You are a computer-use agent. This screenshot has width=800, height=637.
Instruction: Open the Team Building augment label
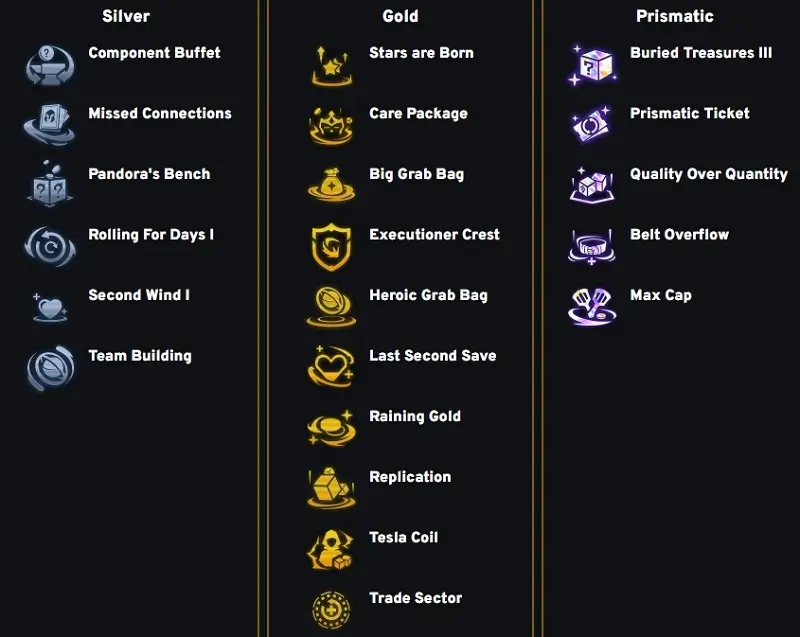pos(140,356)
